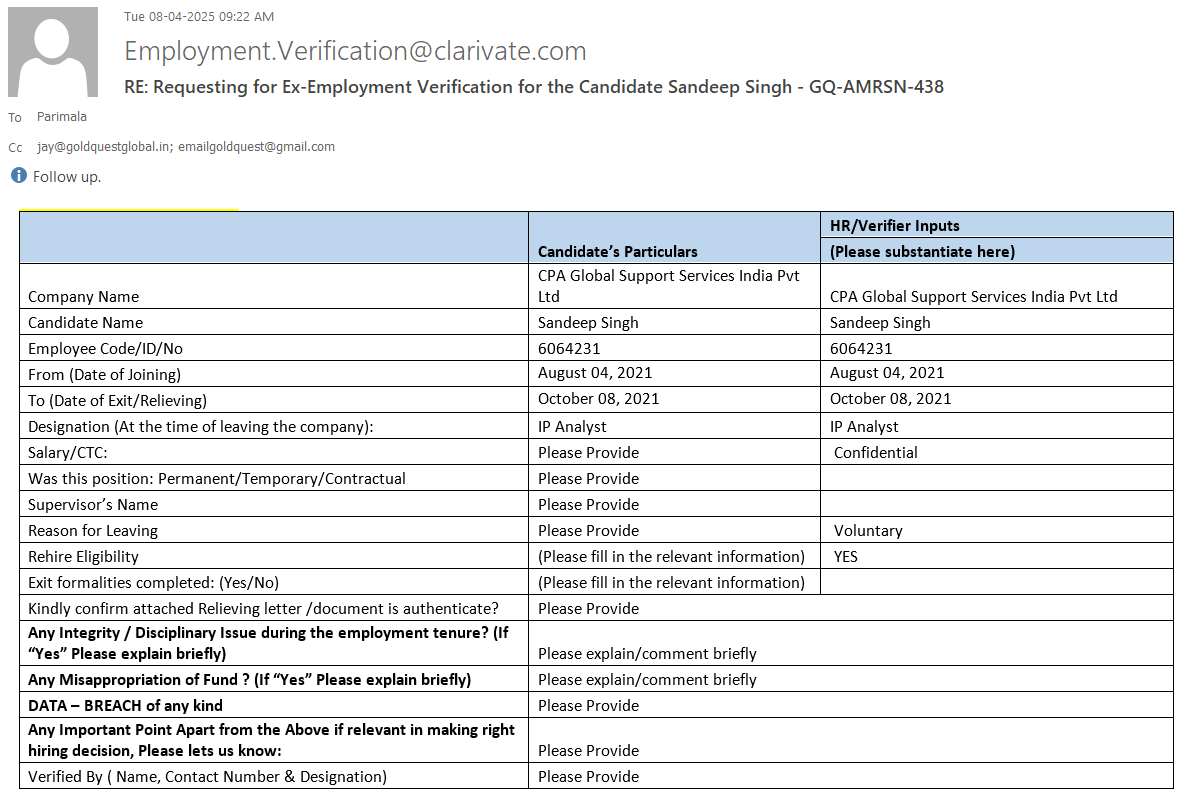The height and width of the screenshot is (797, 1183).
Task: Click the (Please substantiate here) header cell
Action: [997, 251]
